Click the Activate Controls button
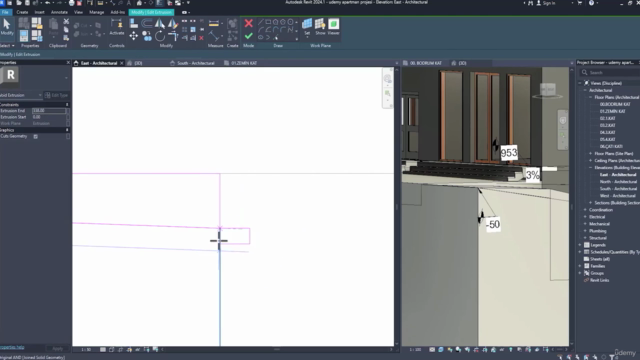640x360 pixels. [x=117, y=27]
